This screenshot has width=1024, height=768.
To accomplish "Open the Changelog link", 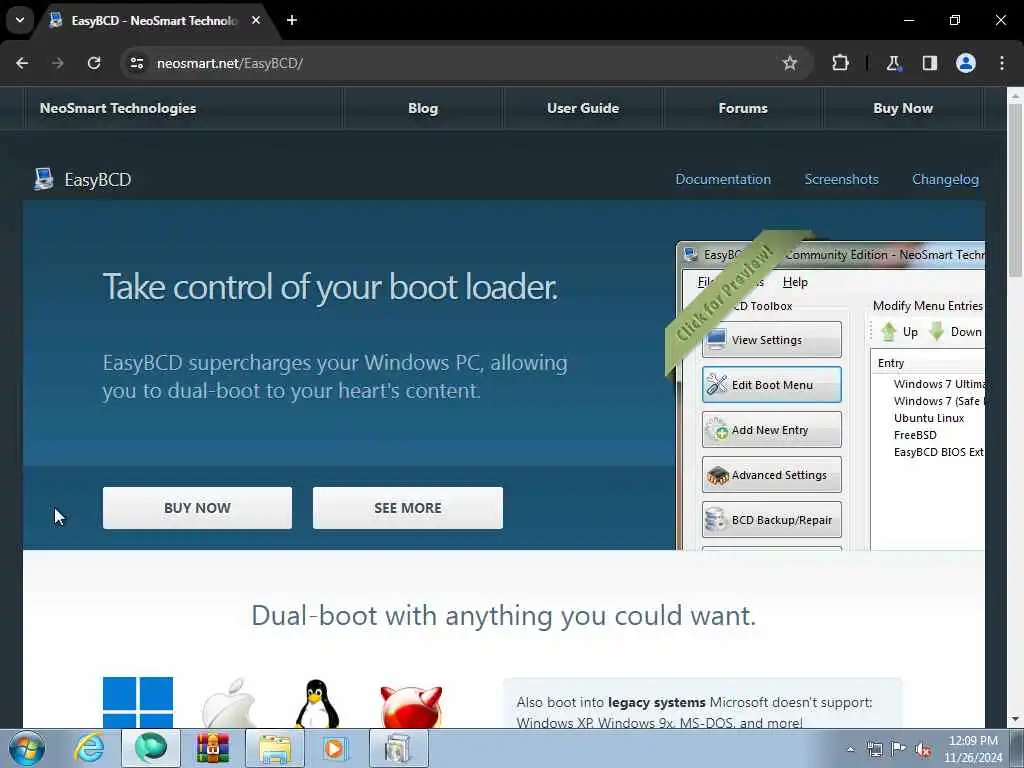I will click(945, 179).
